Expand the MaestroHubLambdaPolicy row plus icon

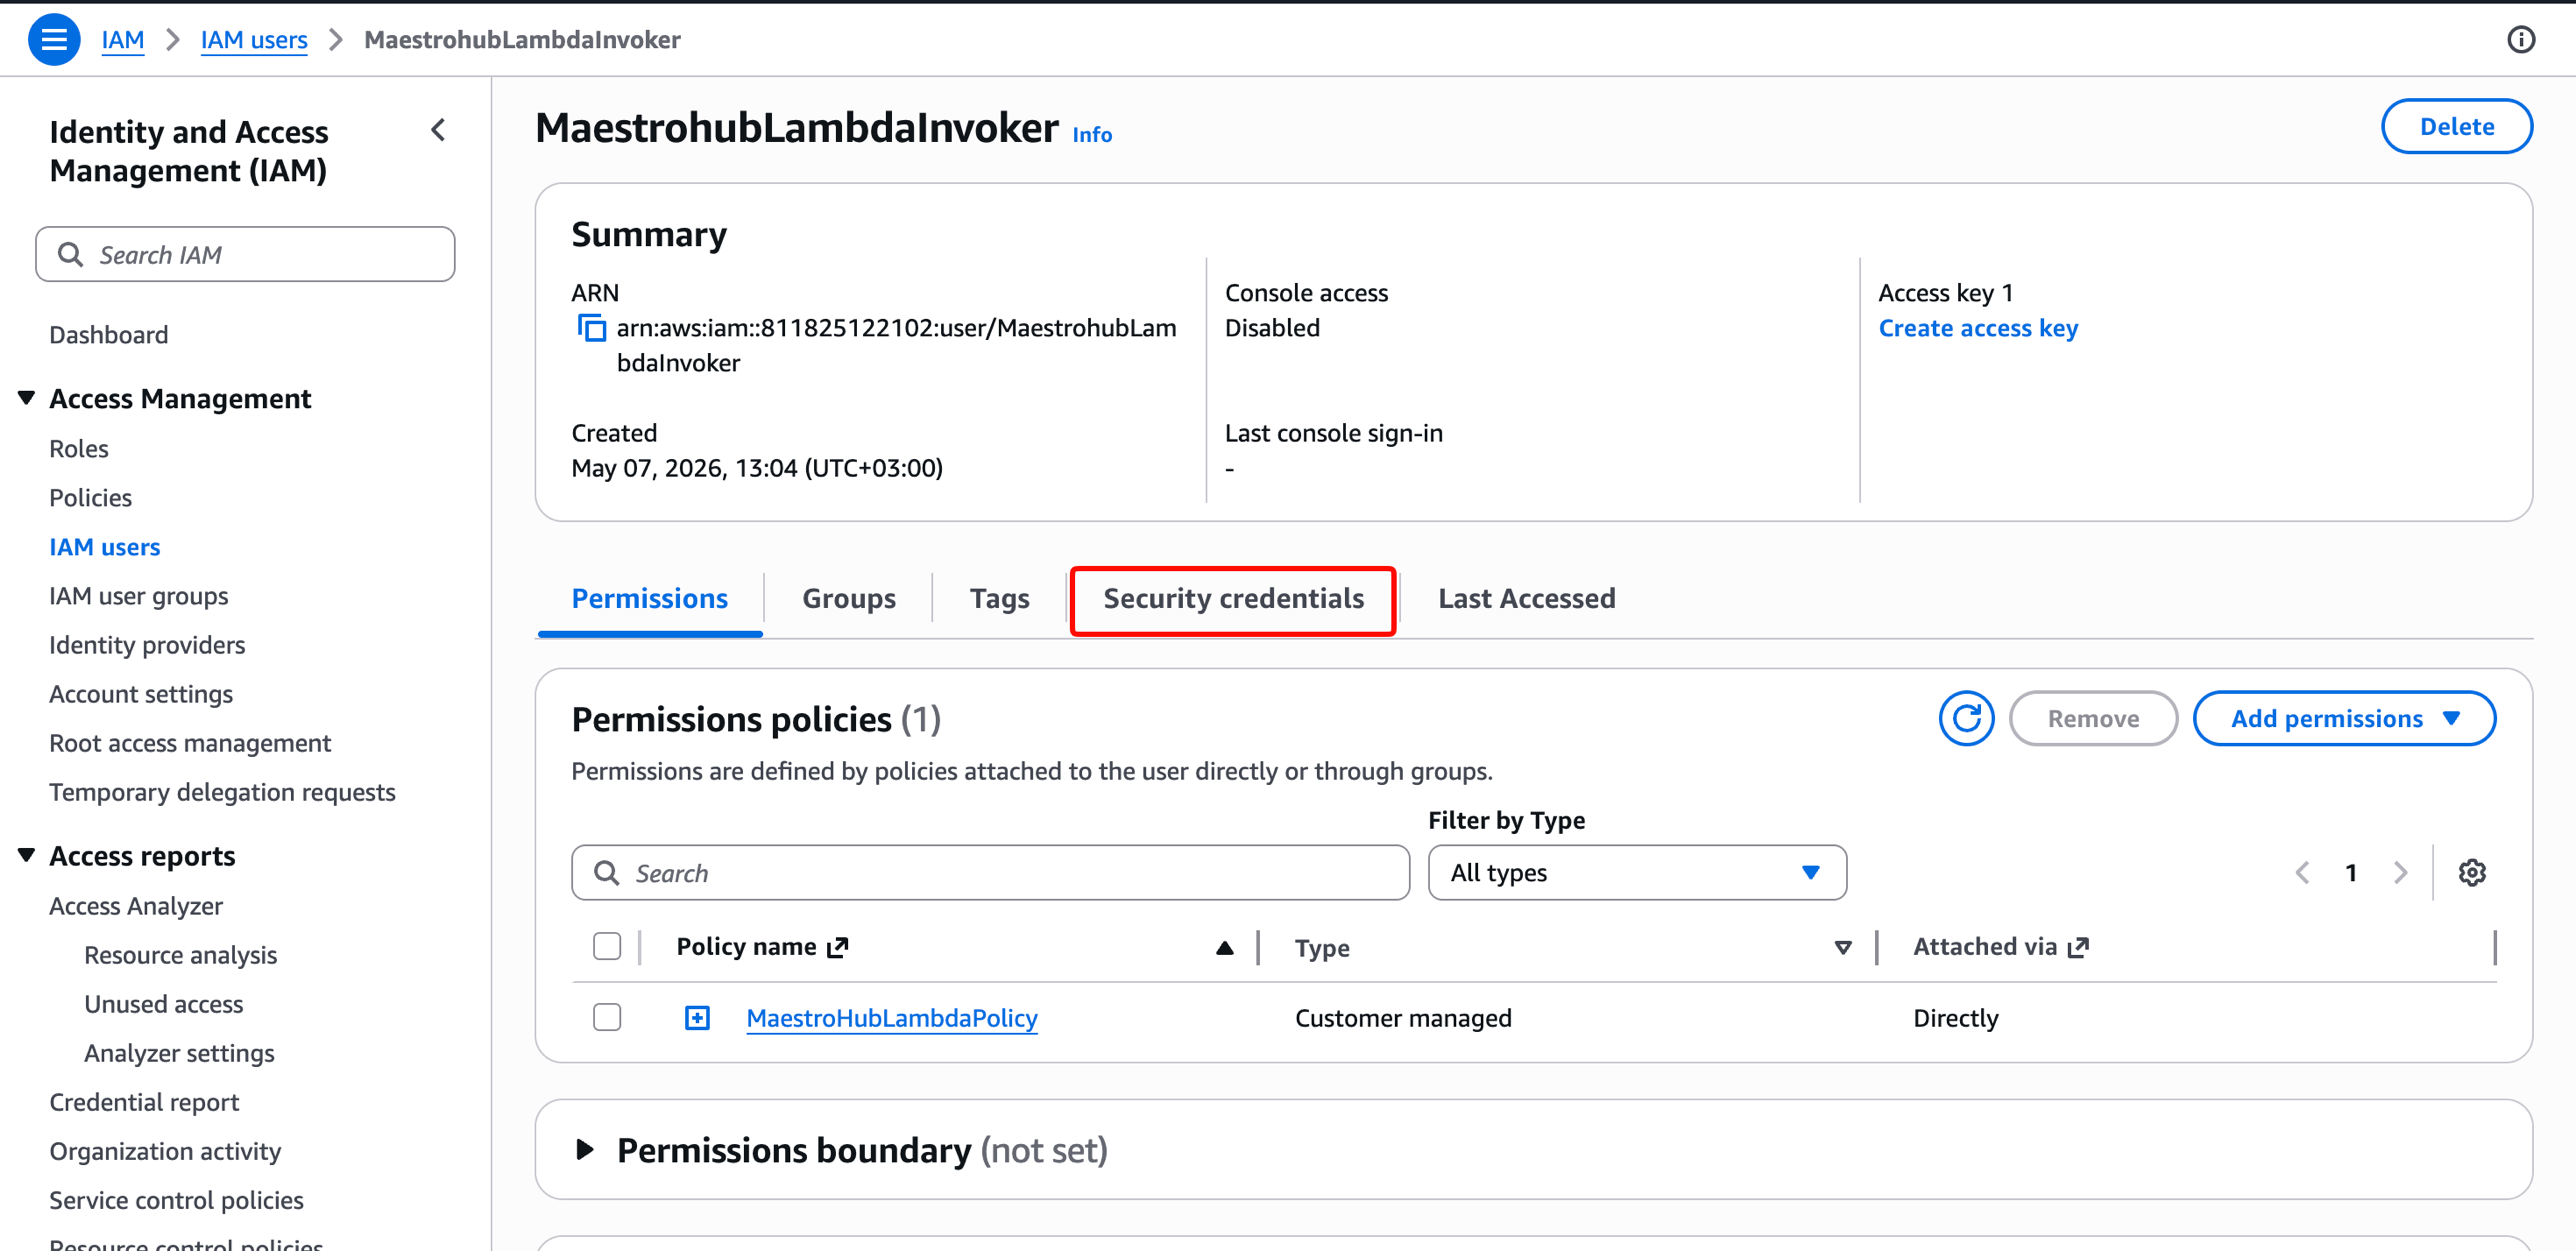697,1018
